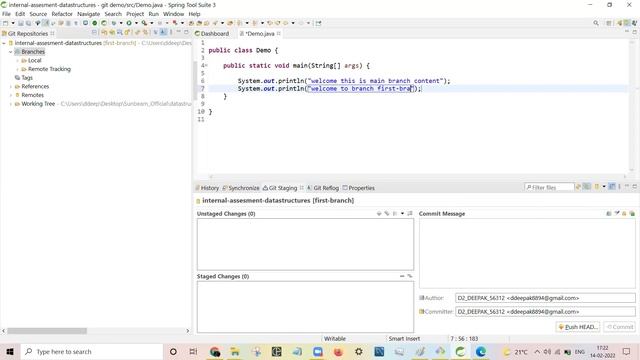Open Microsoft Edge from the taskbar

(480, 351)
